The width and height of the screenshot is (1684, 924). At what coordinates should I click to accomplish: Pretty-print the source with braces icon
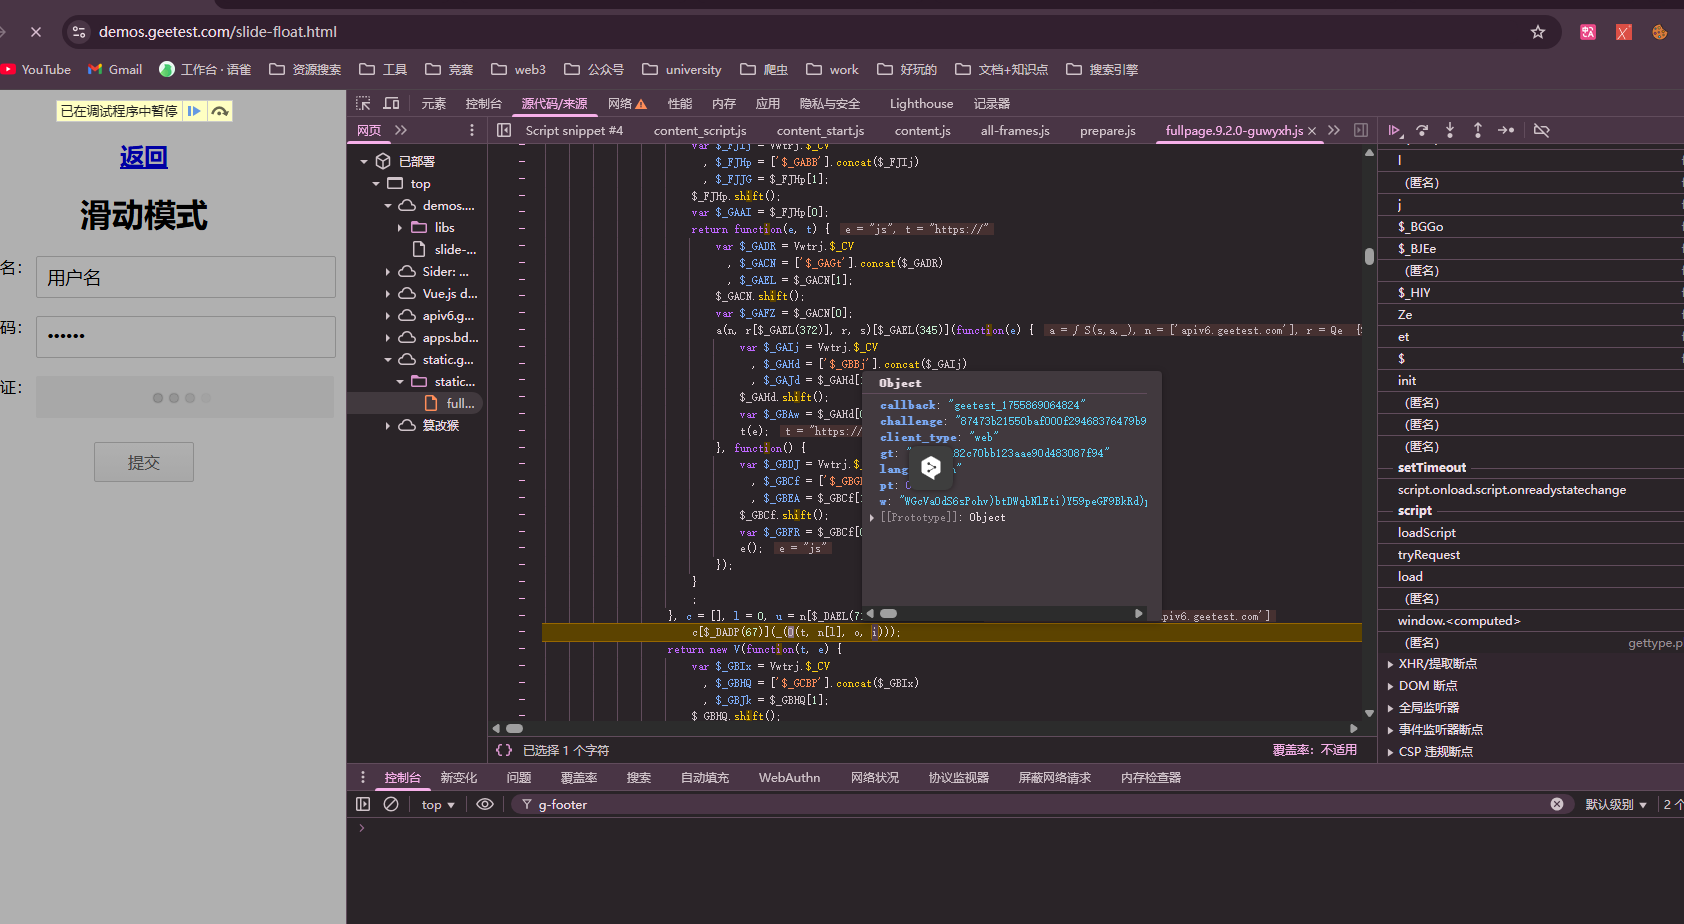click(504, 750)
